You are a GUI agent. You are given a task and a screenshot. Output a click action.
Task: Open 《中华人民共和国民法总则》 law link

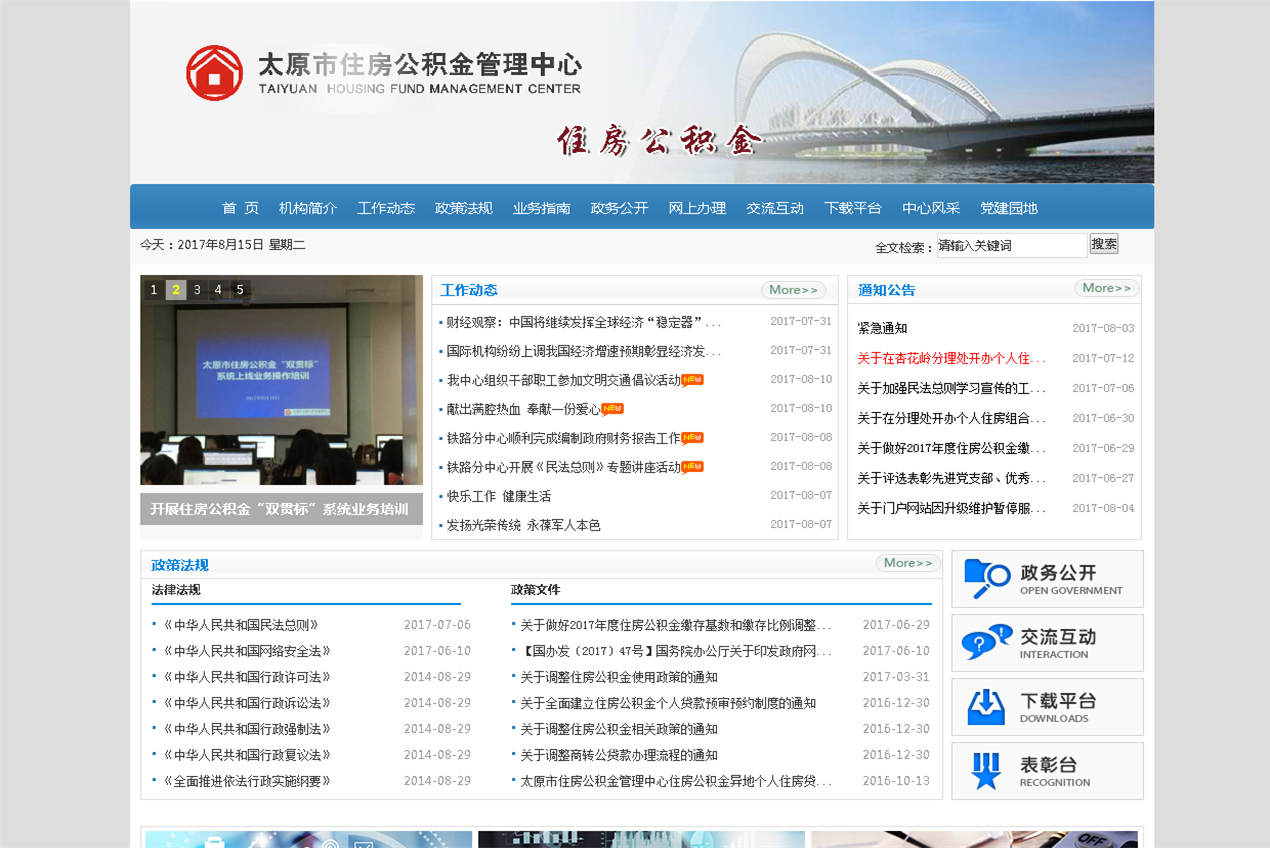click(x=240, y=625)
